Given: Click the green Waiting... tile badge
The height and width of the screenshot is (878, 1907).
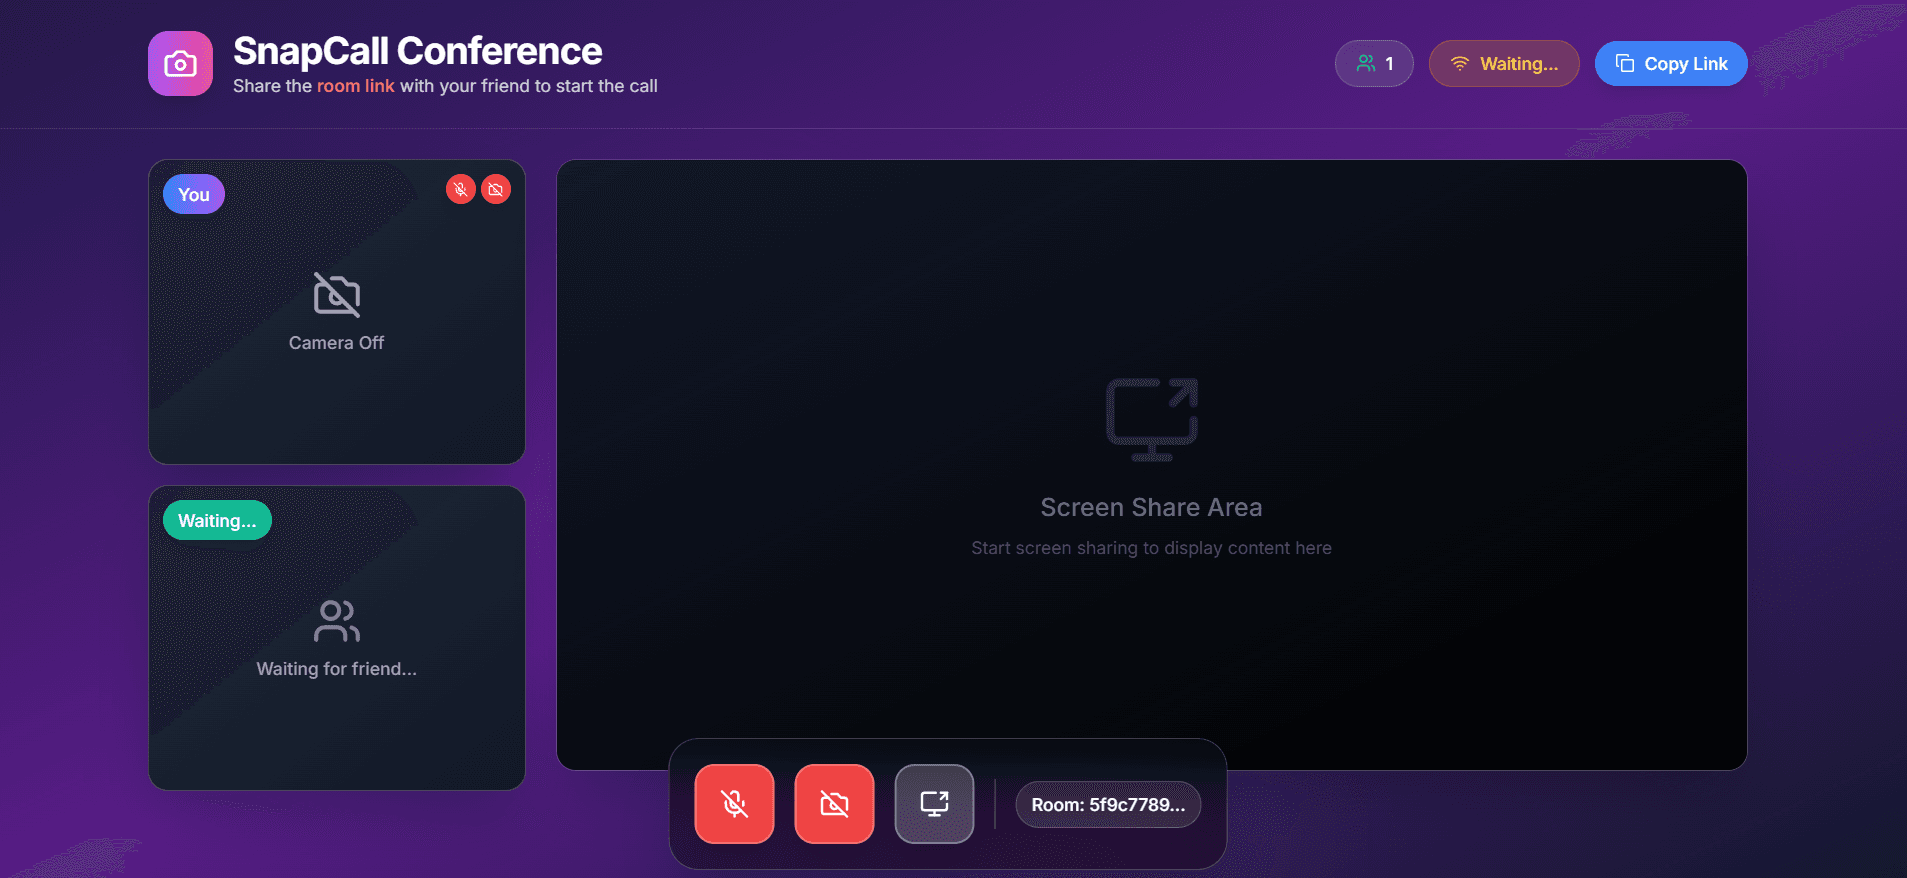Looking at the screenshot, I should click(217, 520).
